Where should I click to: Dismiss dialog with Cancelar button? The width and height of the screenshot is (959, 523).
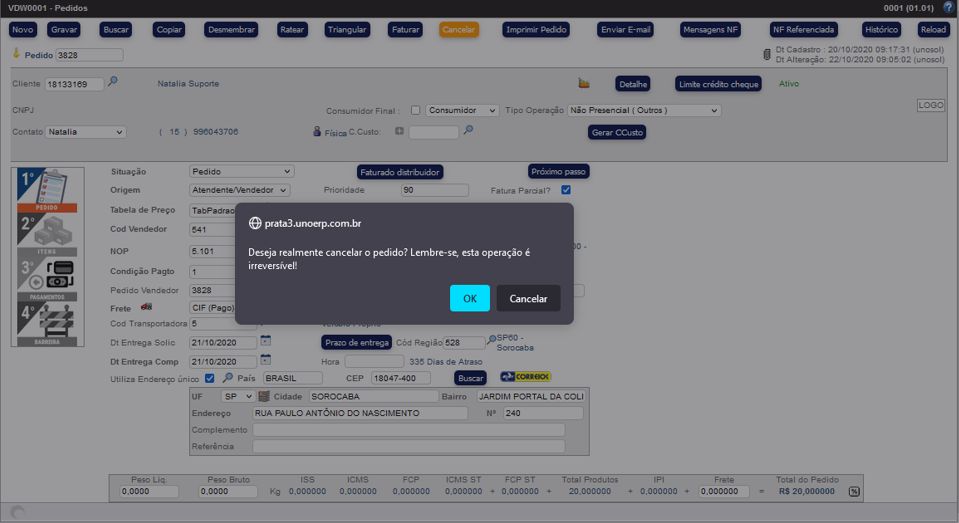(x=528, y=298)
